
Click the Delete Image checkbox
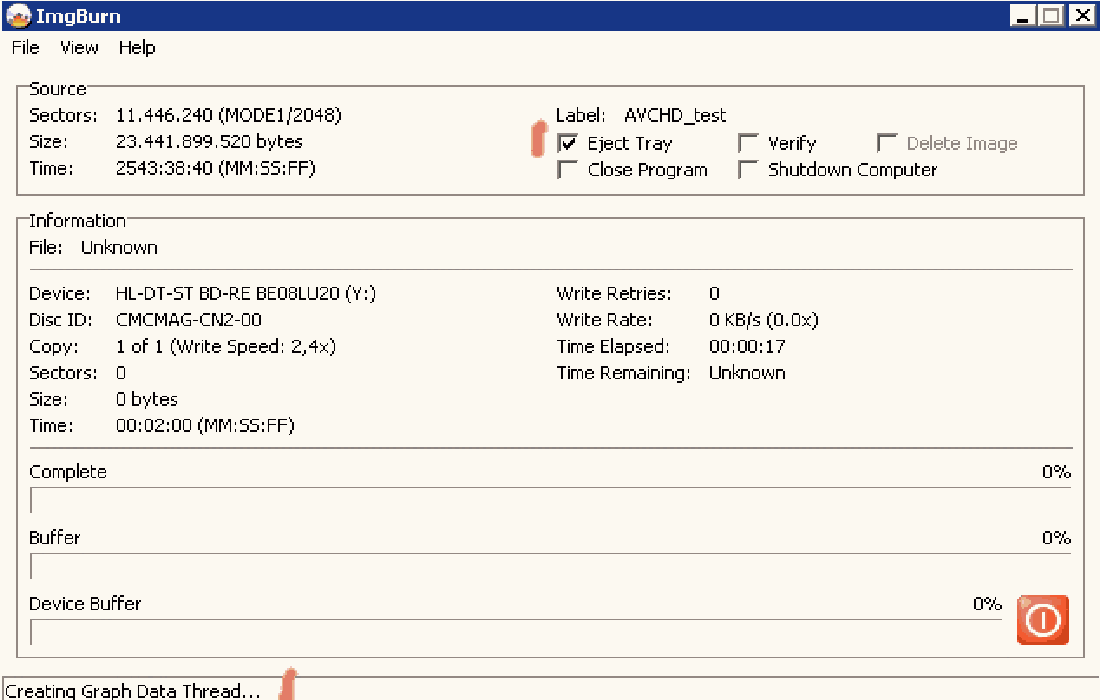point(887,143)
